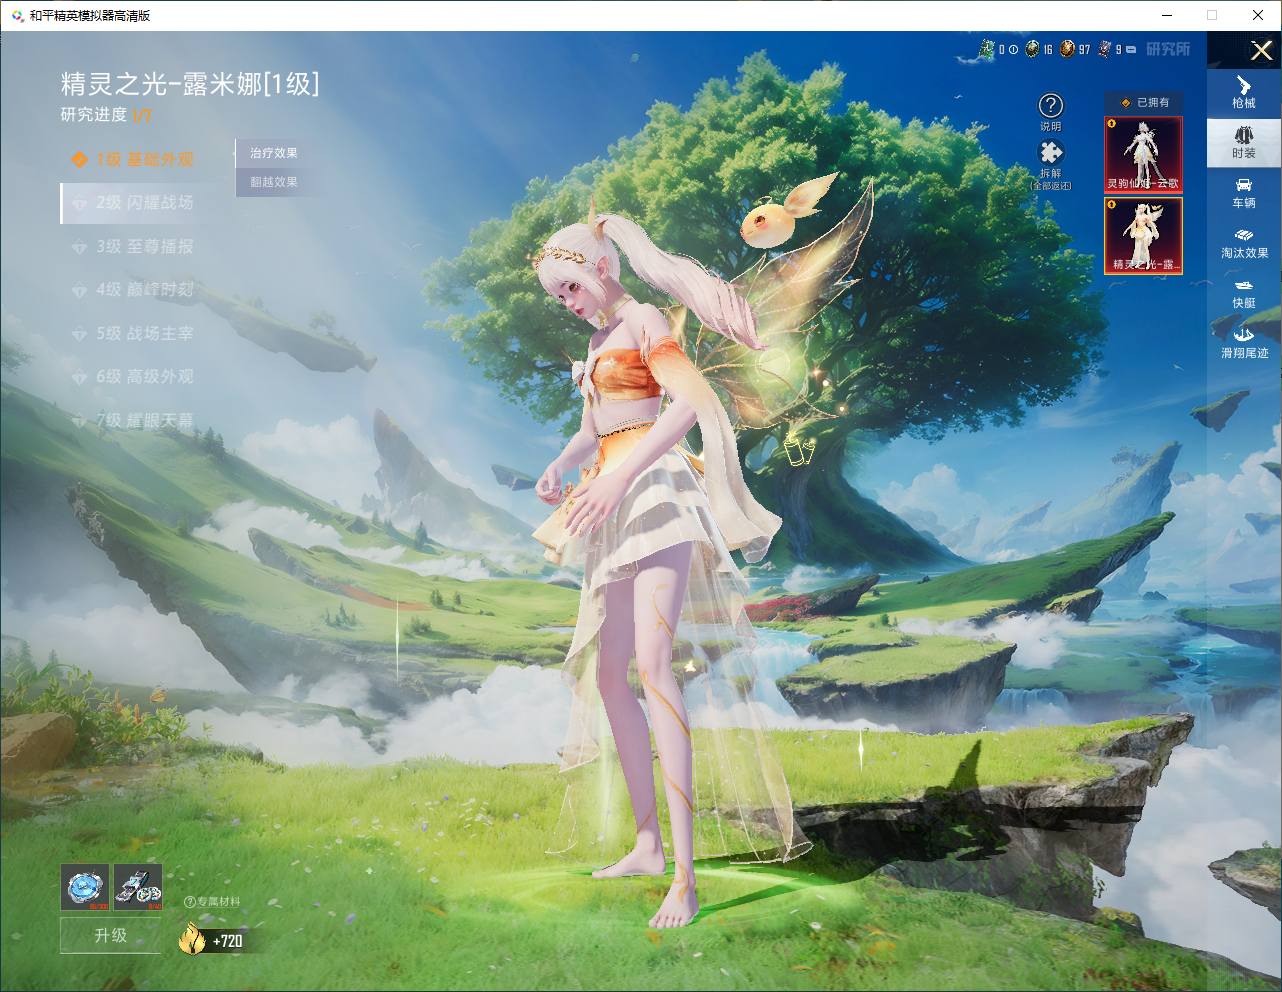Click the 升级 upgrade button
The height and width of the screenshot is (992, 1282).
(110, 936)
